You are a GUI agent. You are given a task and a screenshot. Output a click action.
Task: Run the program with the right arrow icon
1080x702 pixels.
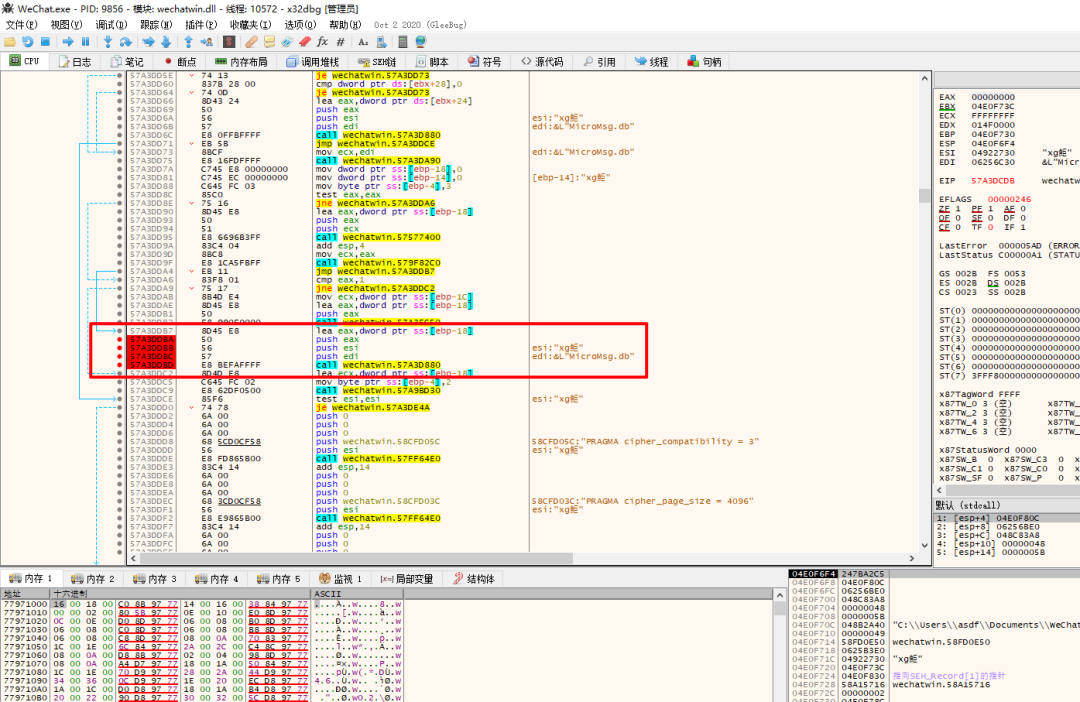coord(68,42)
